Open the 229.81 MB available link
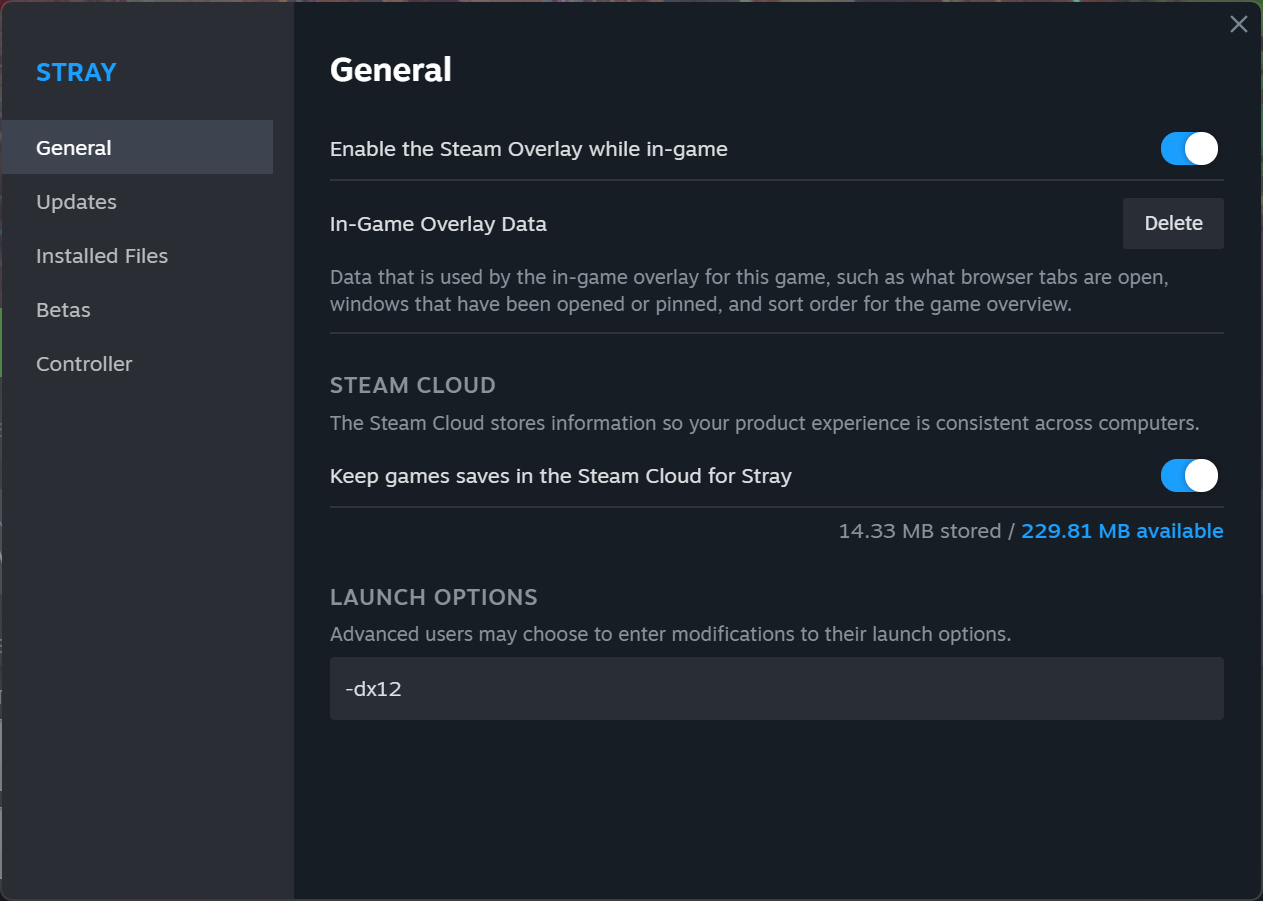Screen dimensions: 1263x901 1122,531
